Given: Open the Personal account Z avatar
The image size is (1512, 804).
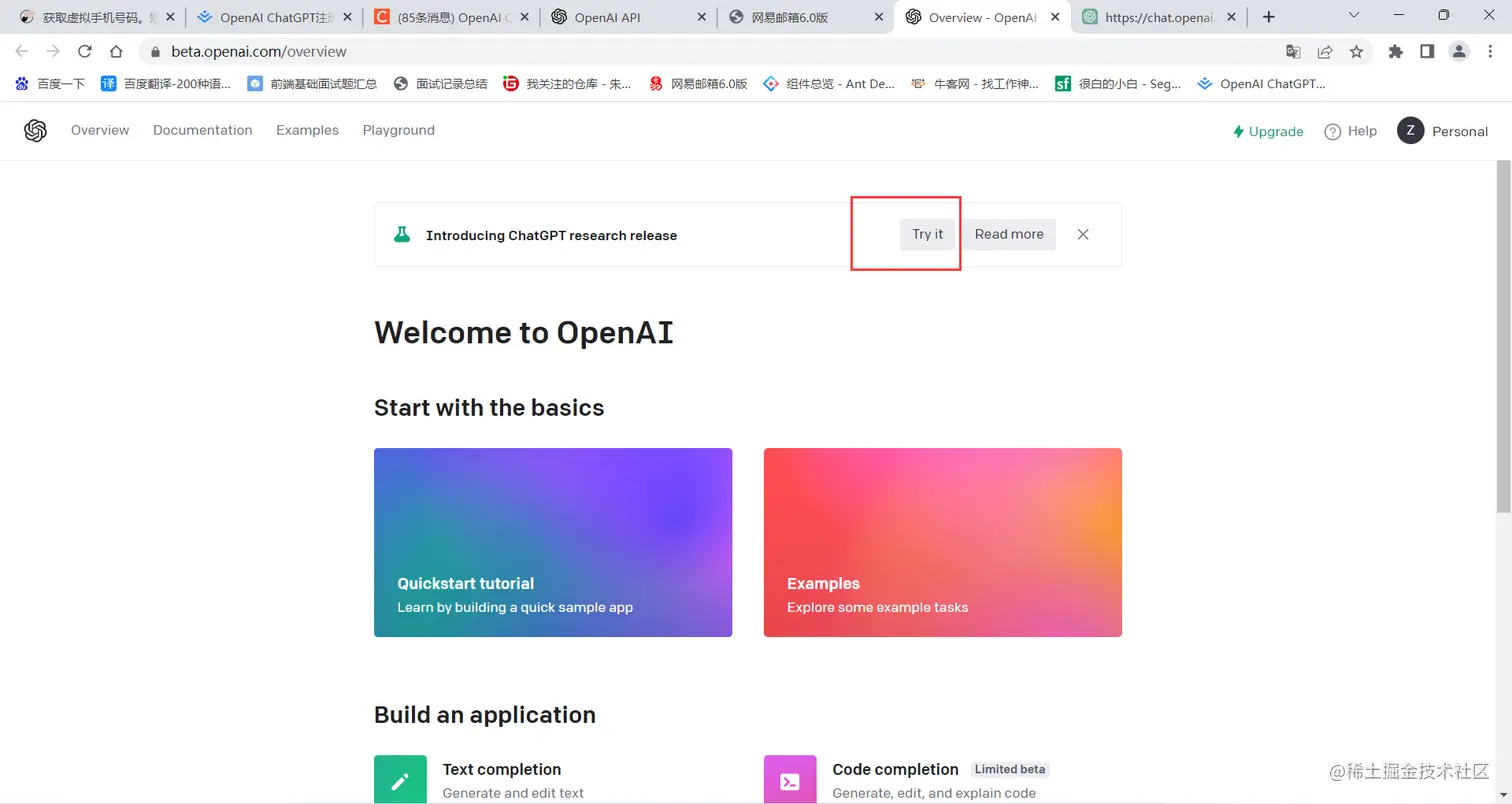Looking at the screenshot, I should pyautogui.click(x=1410, y=131).
